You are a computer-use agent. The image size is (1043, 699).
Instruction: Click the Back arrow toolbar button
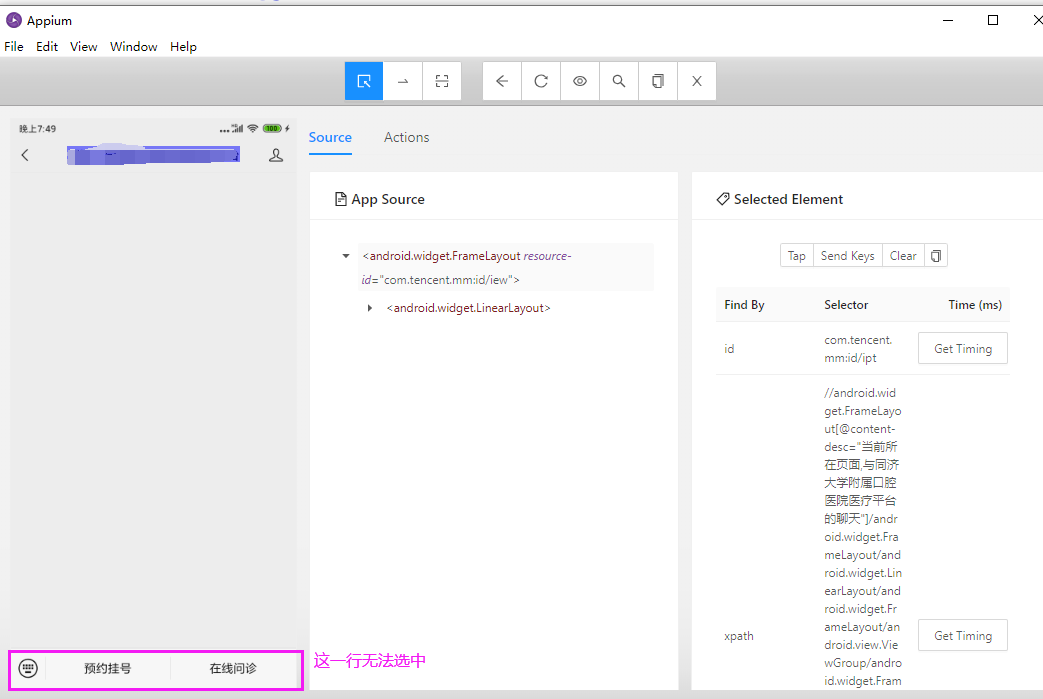click(502, 81)
